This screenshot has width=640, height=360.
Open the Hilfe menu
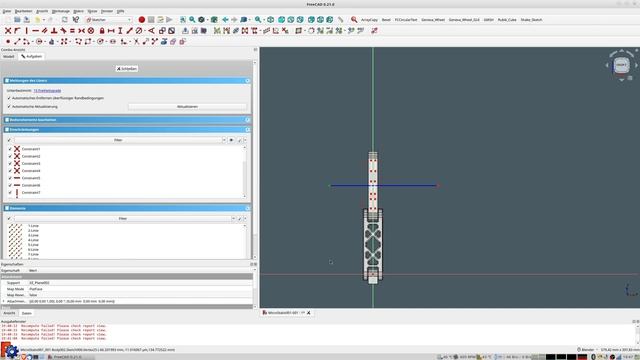(x=120, y=11)
